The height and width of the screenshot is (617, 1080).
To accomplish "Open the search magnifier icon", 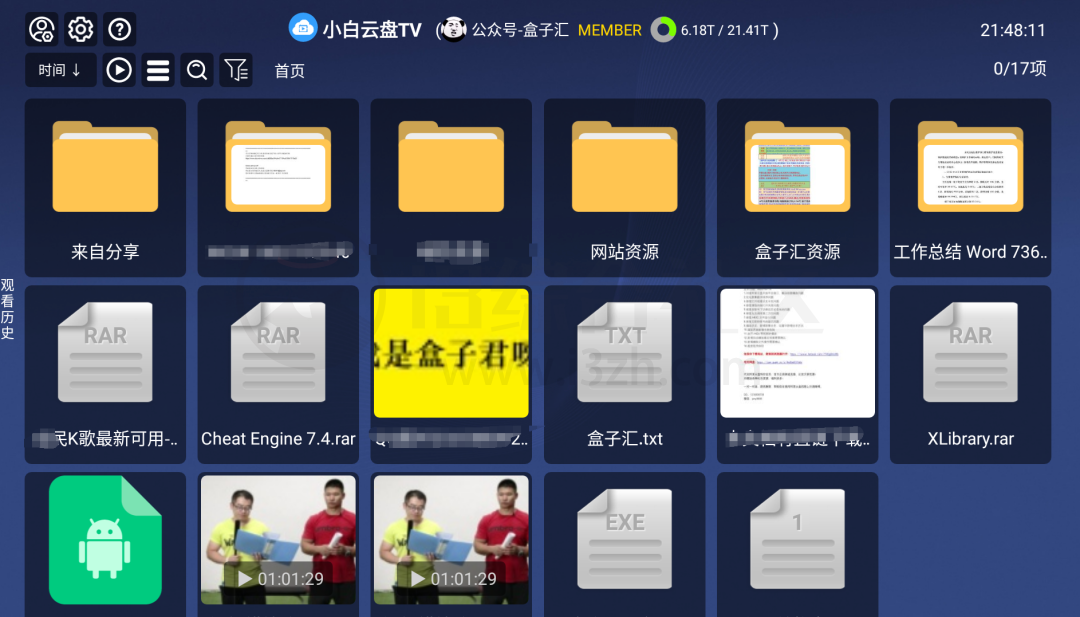I will pos(197,70).
